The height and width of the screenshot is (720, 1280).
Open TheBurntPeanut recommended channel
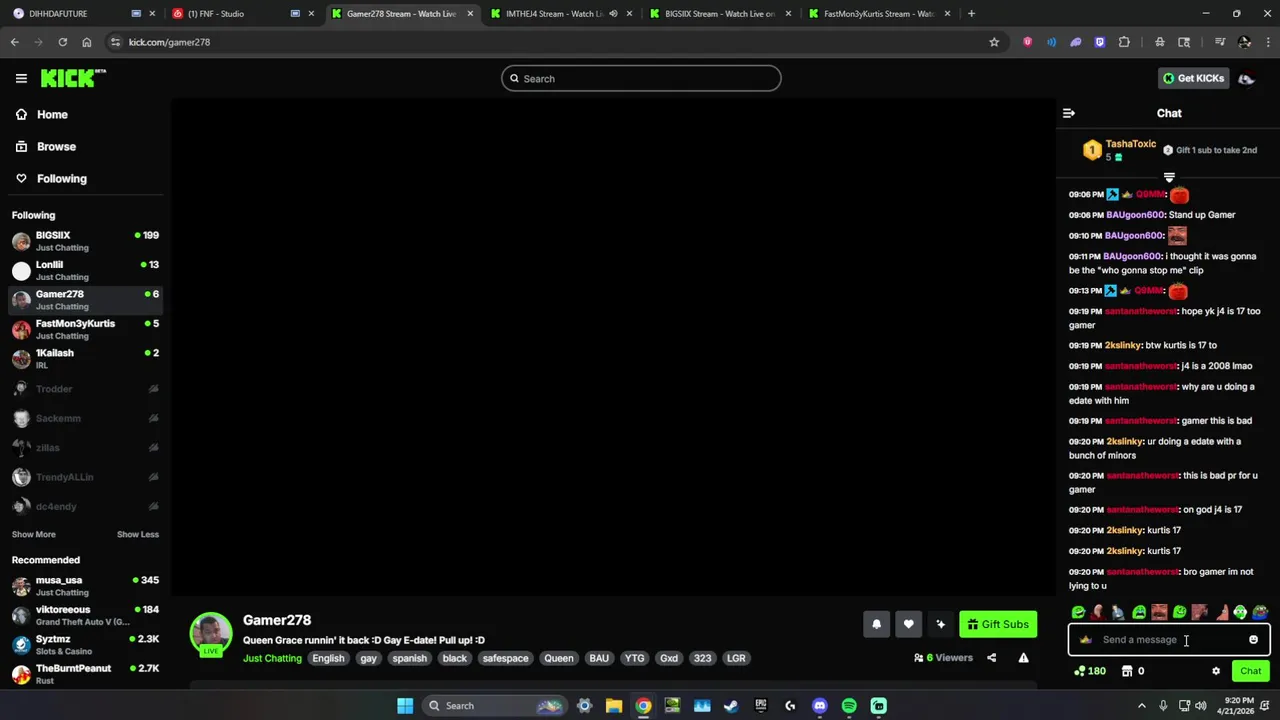pyautogui.click(x=85, y=674)
